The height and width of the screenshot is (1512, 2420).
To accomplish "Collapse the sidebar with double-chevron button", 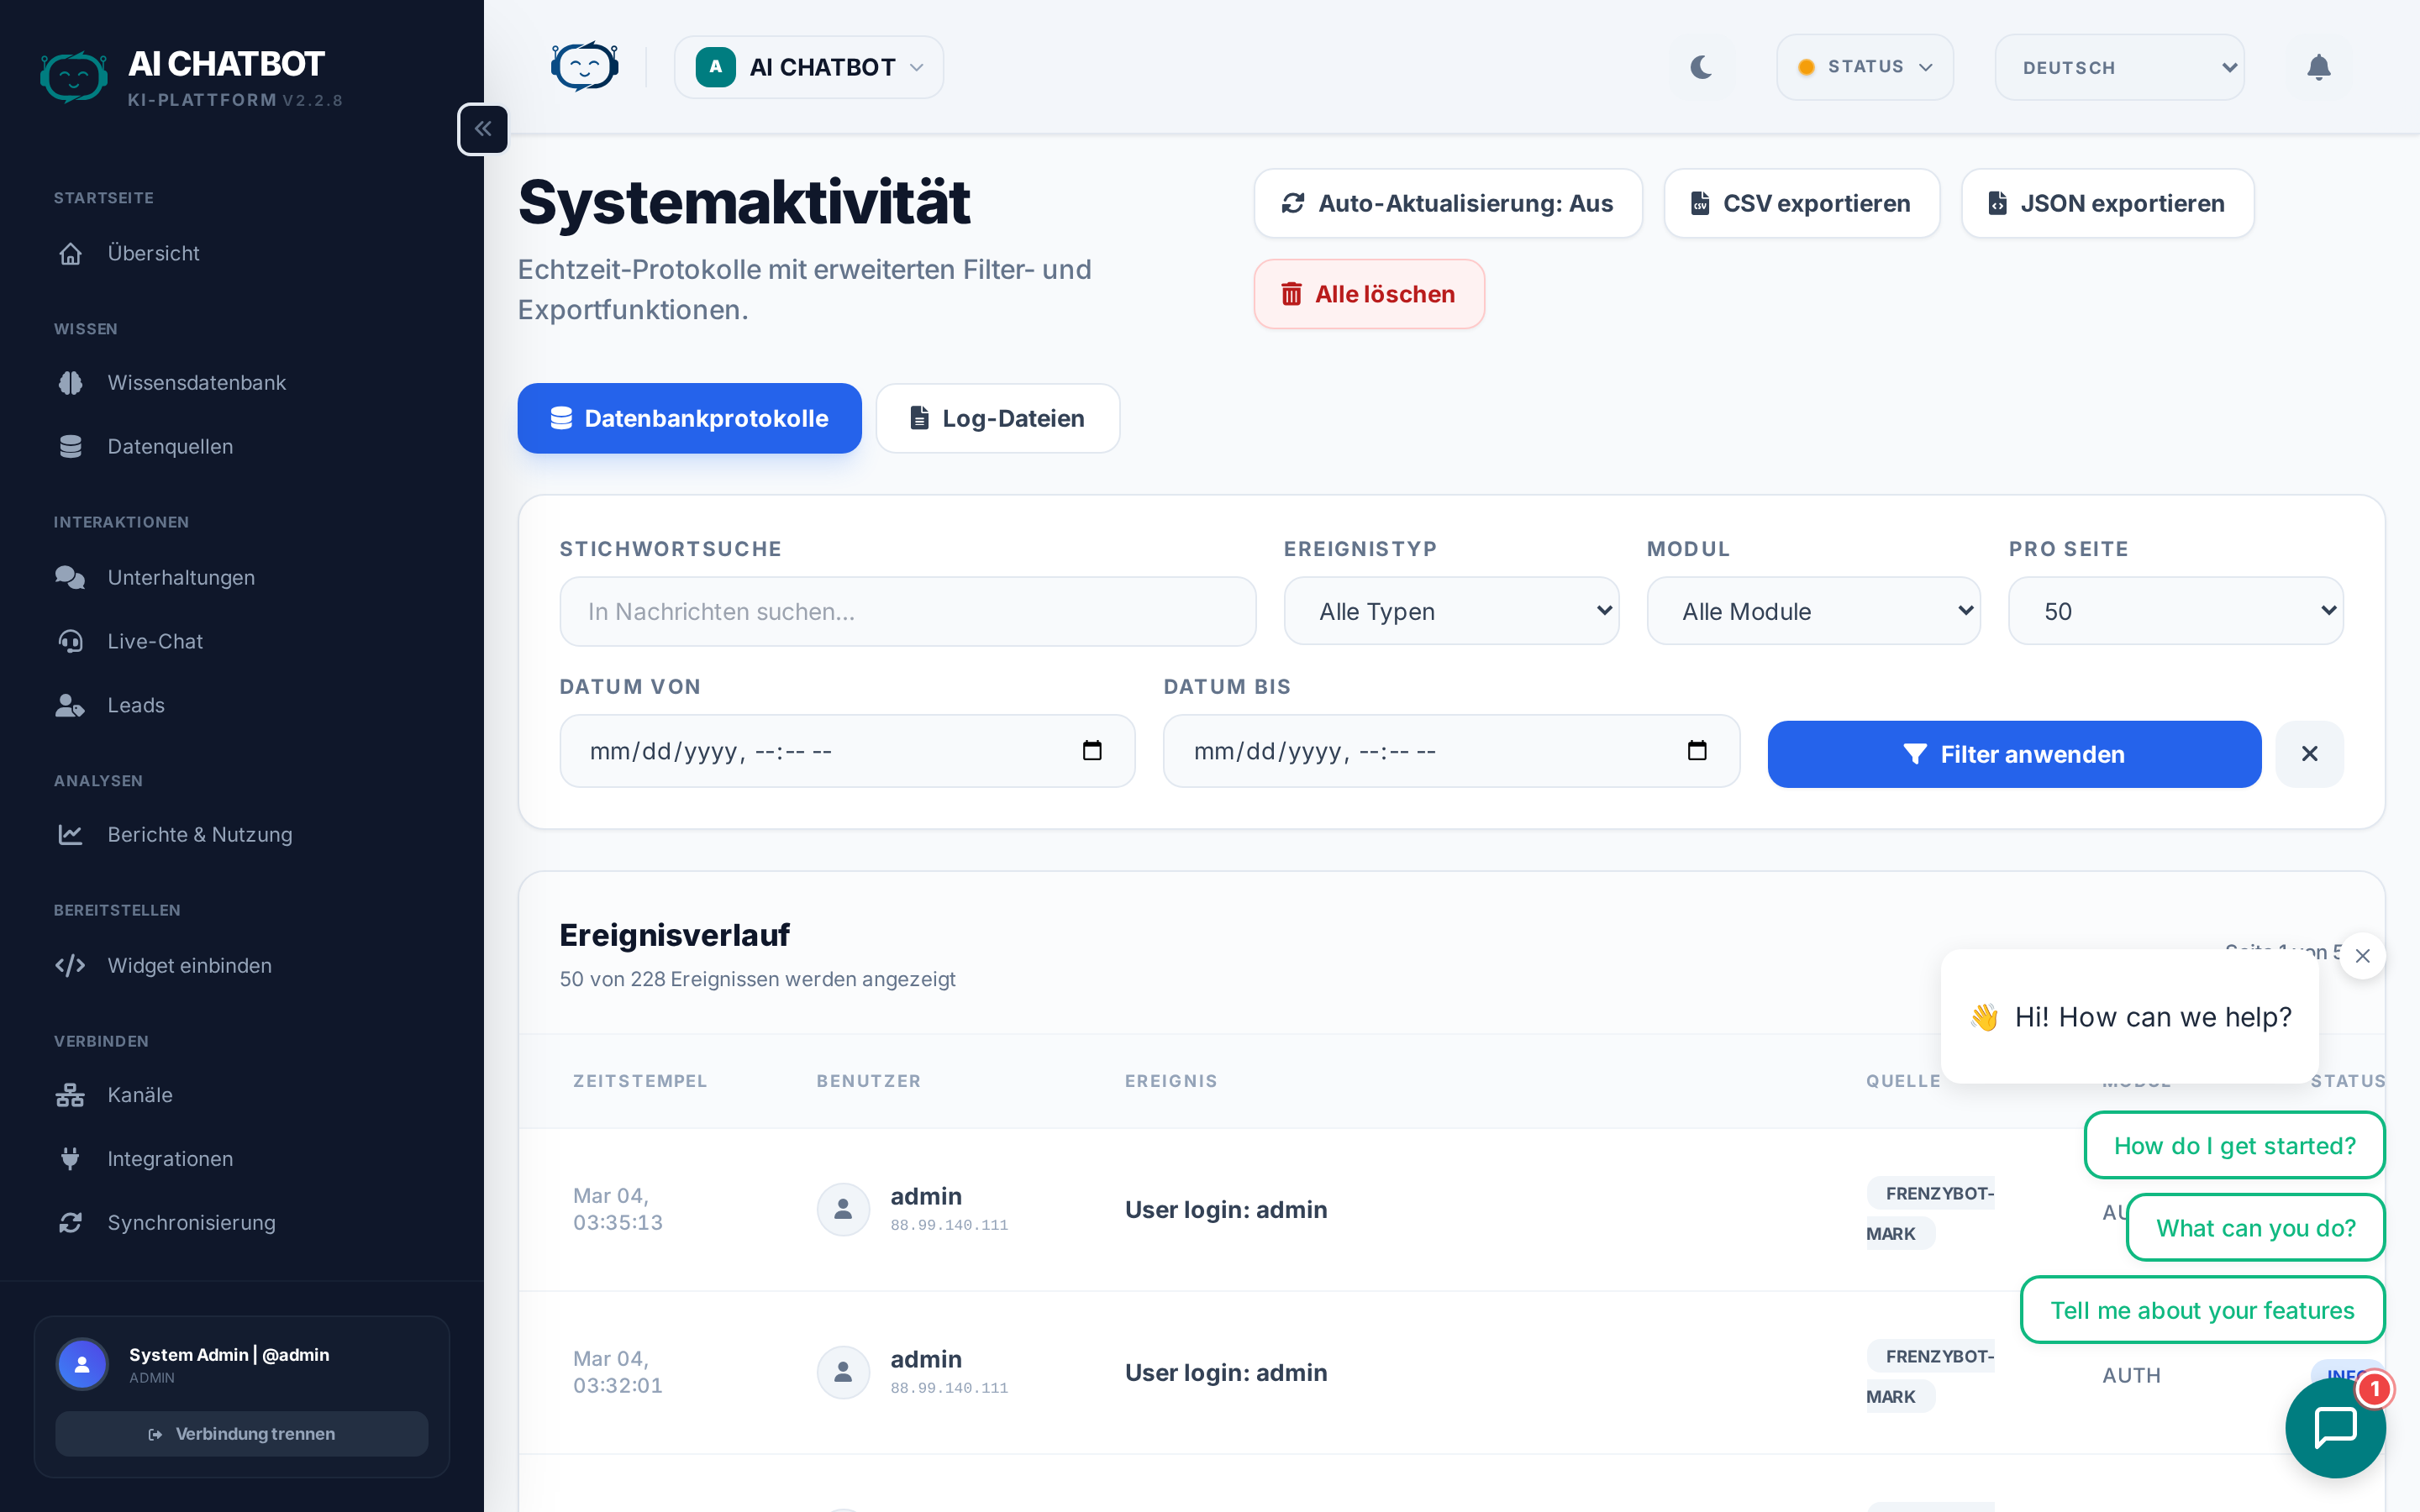I will (483, 129).
